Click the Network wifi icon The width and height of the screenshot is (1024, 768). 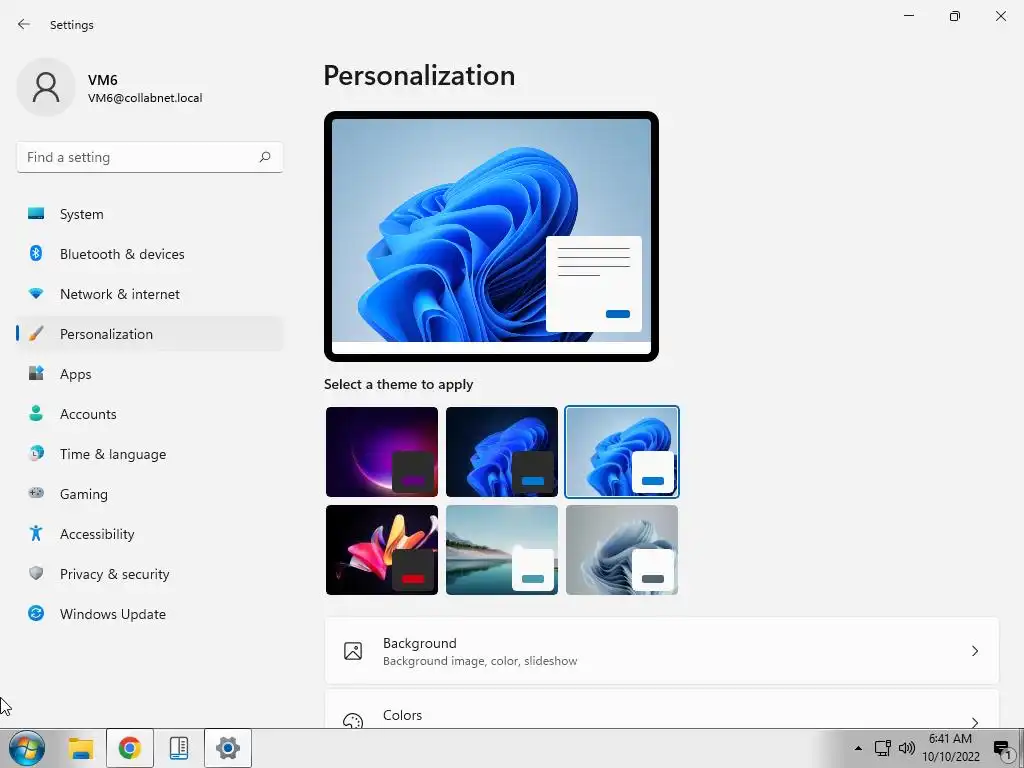(36, 294)
